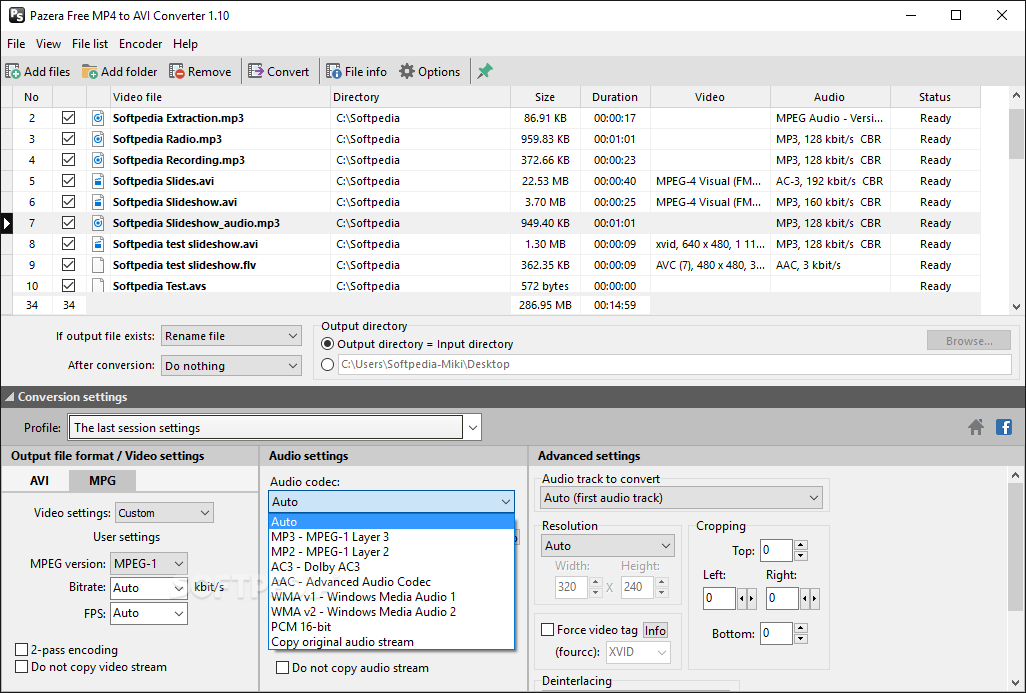Click the Pazera app icon in title bar
This screenshot has height=693, width=1026.
tap(16, 15)
